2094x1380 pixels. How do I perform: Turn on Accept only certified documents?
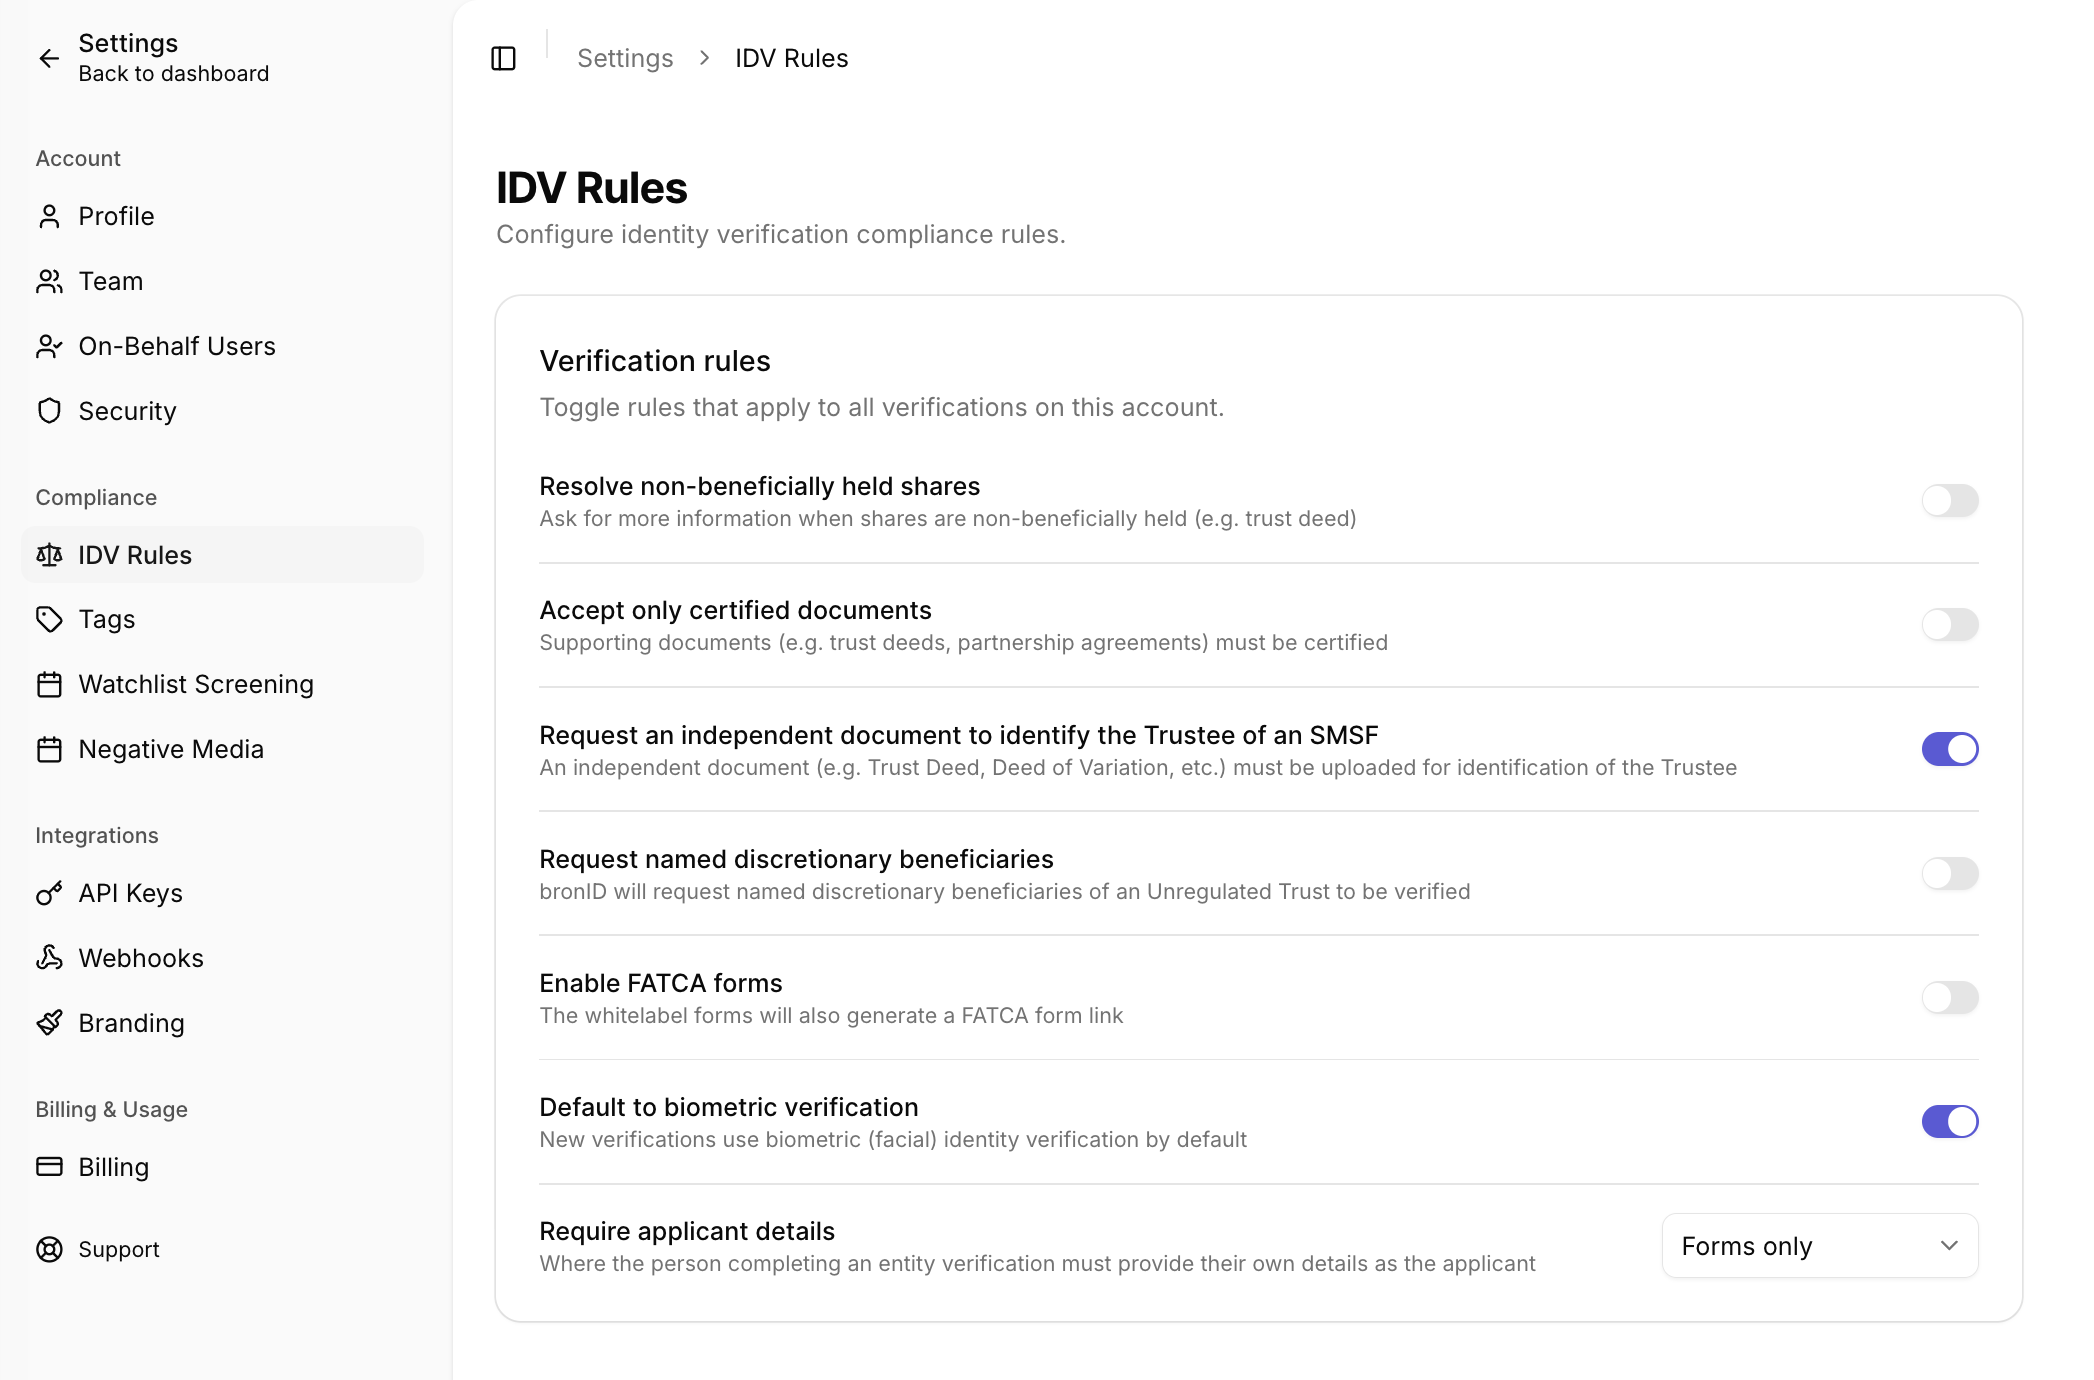1949,625
